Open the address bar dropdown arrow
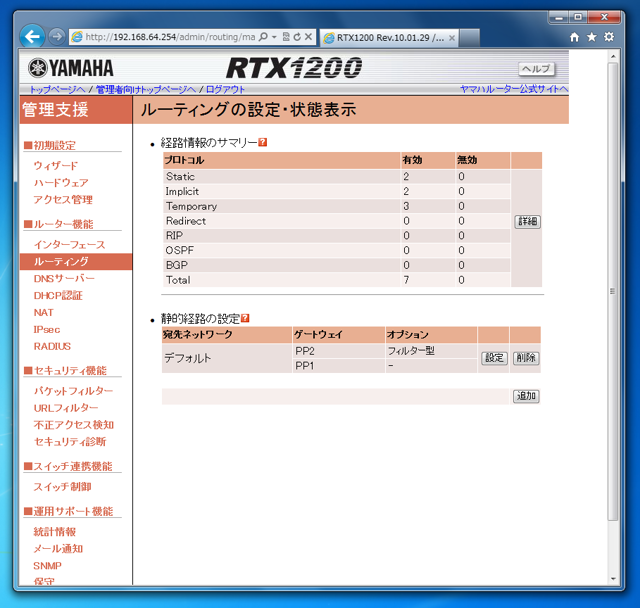640x608 pixels. point(274,37)
